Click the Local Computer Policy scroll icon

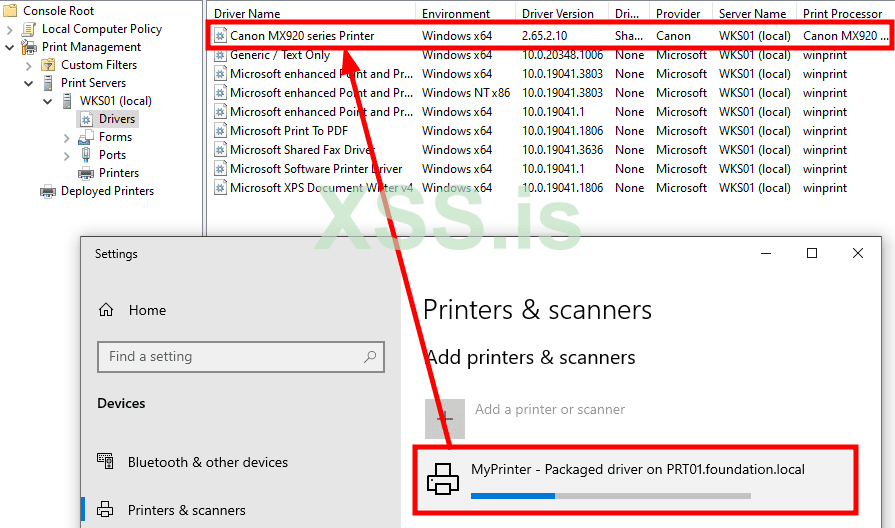[x=29, y=29]
